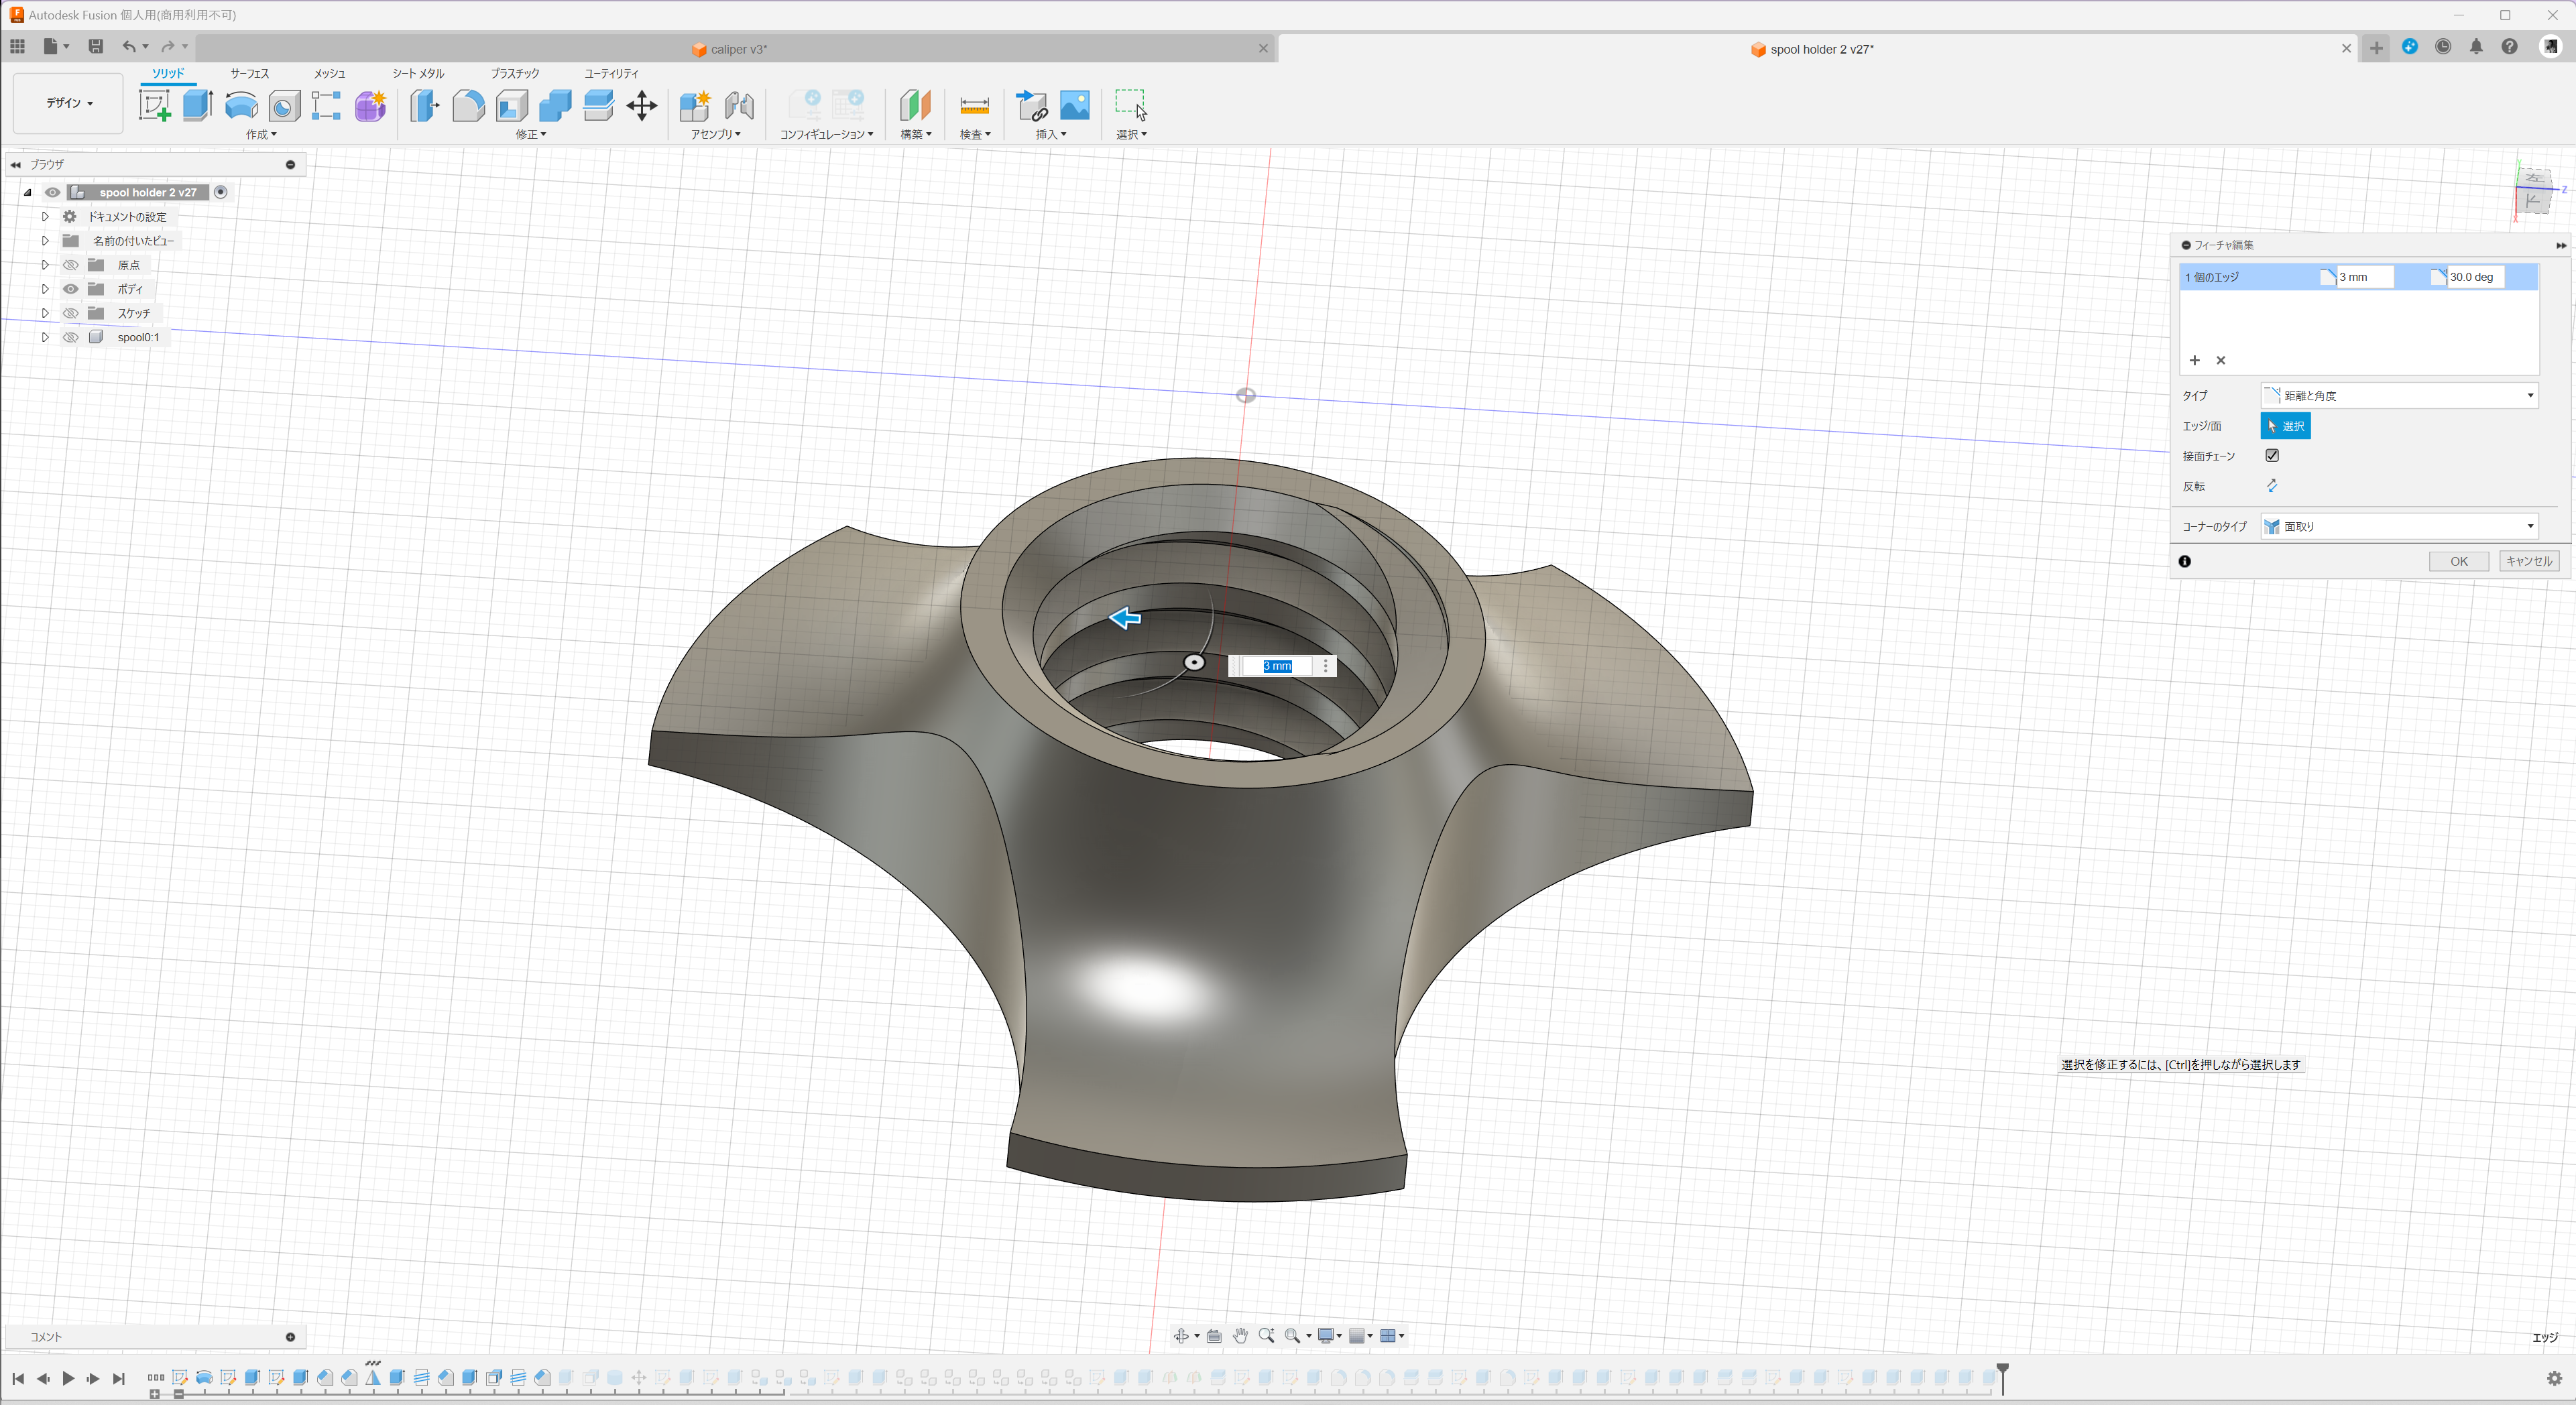This screenshot has width=2576, height=1405.
Task: Open the Measure tool icon
Action: coord(973,105)
